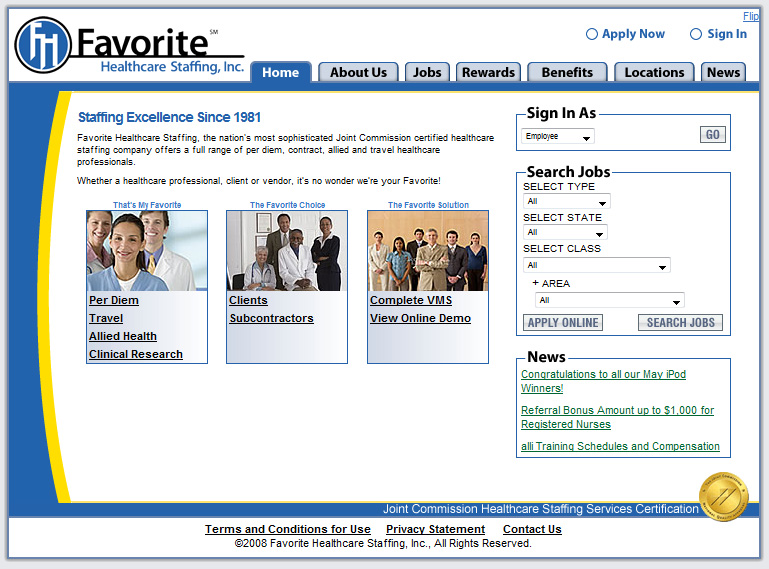The image size is (769, 569).
Task: Open the Benefits tab
Action: click(567, 72)
